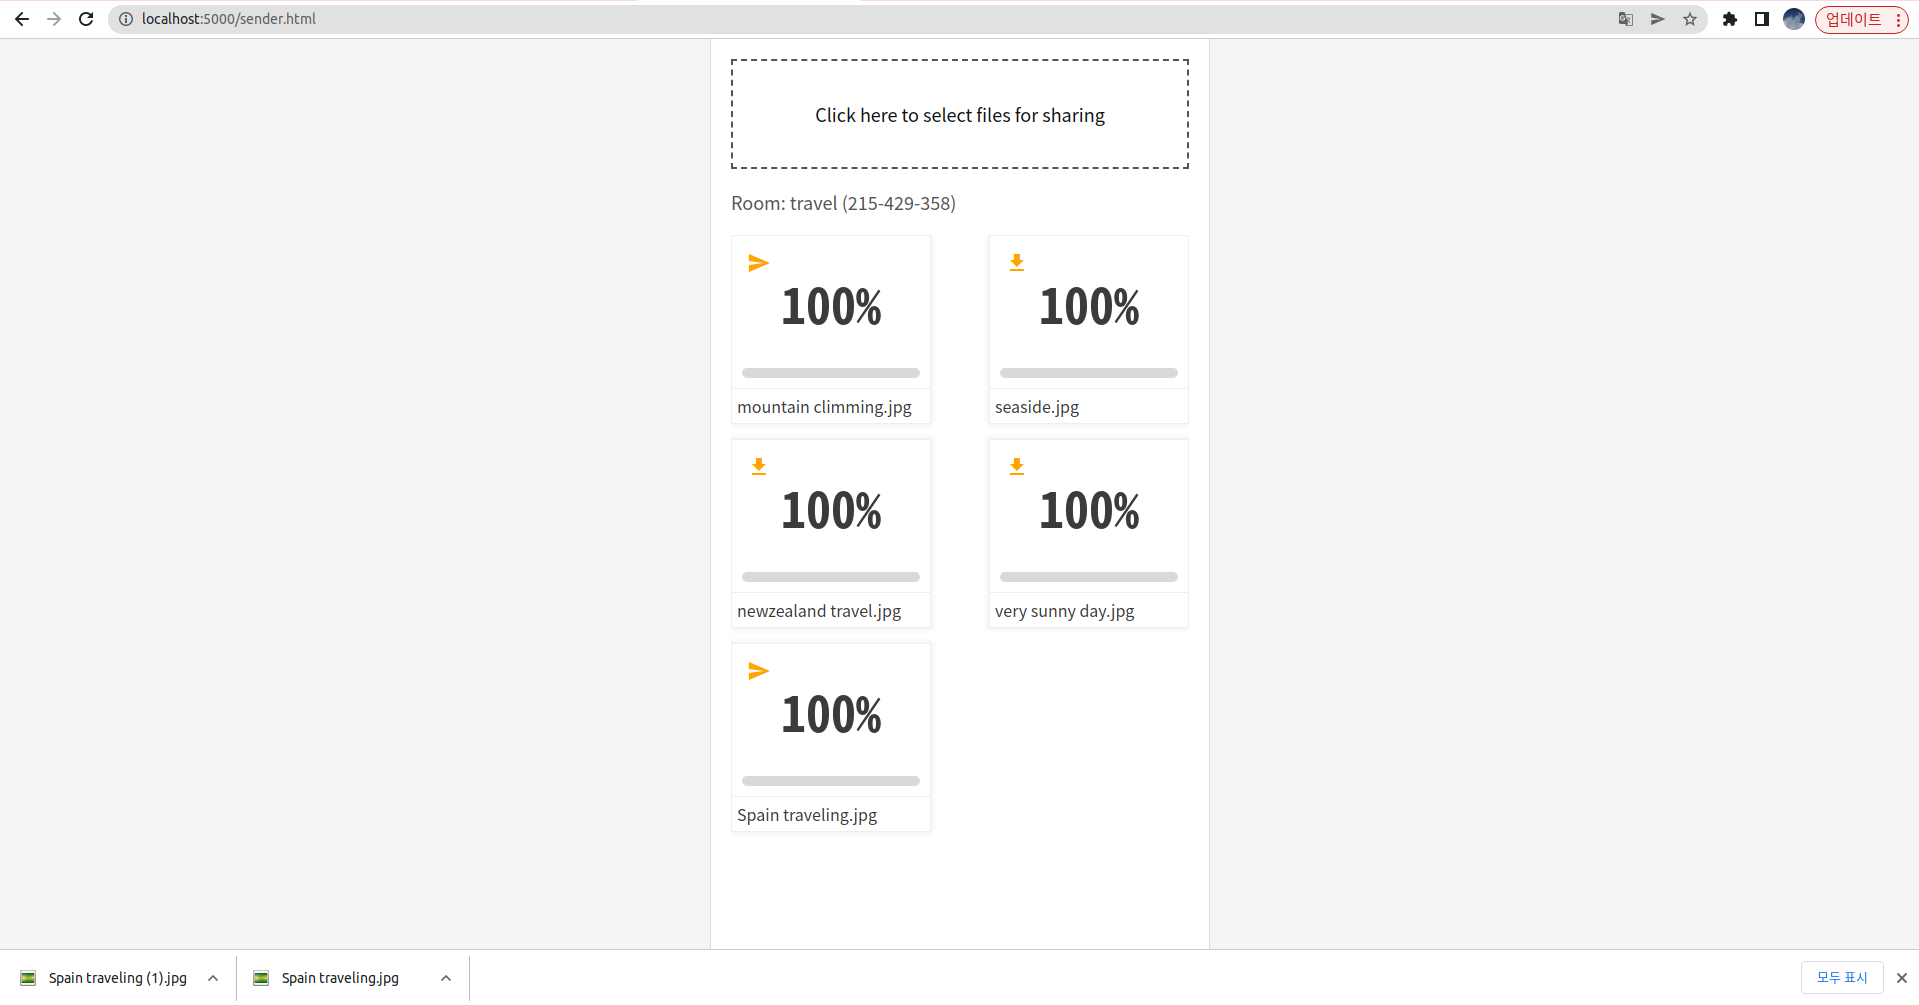1919x1005 pixels.
Task: Click download icon on very sunny day.jpg
Action: [x=1017, y=467]
